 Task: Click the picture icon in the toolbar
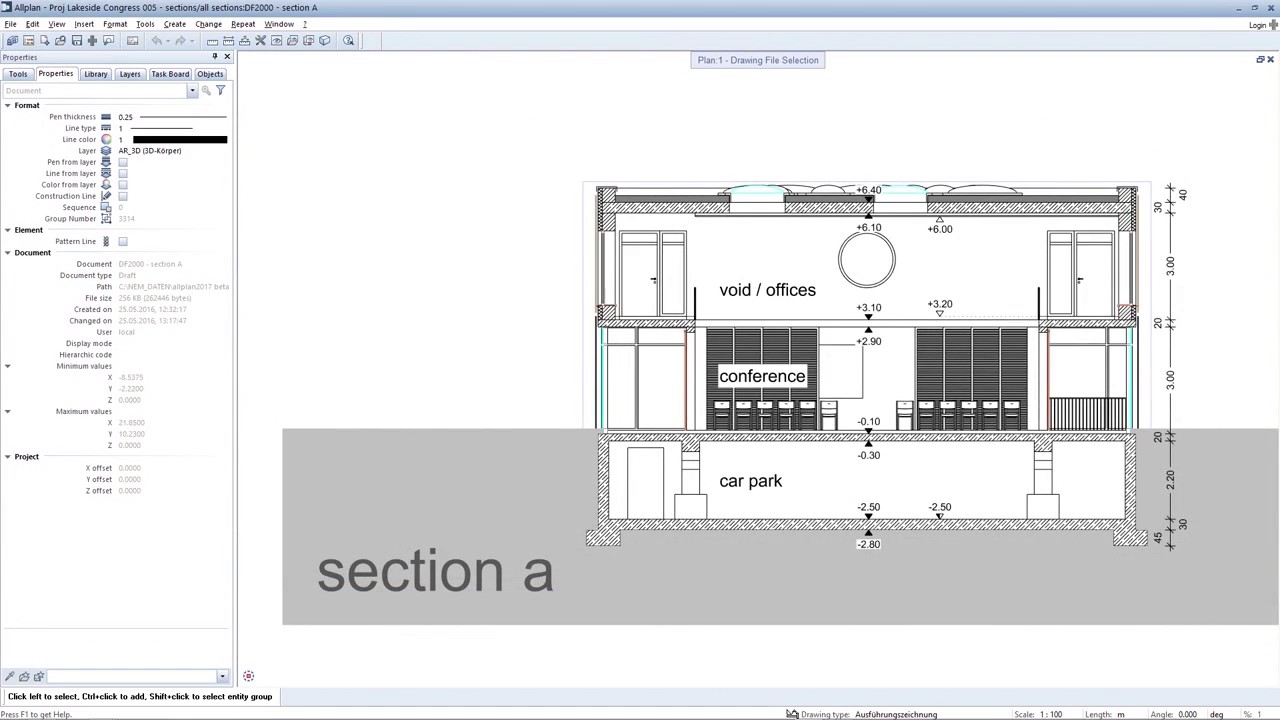point(132,41)
